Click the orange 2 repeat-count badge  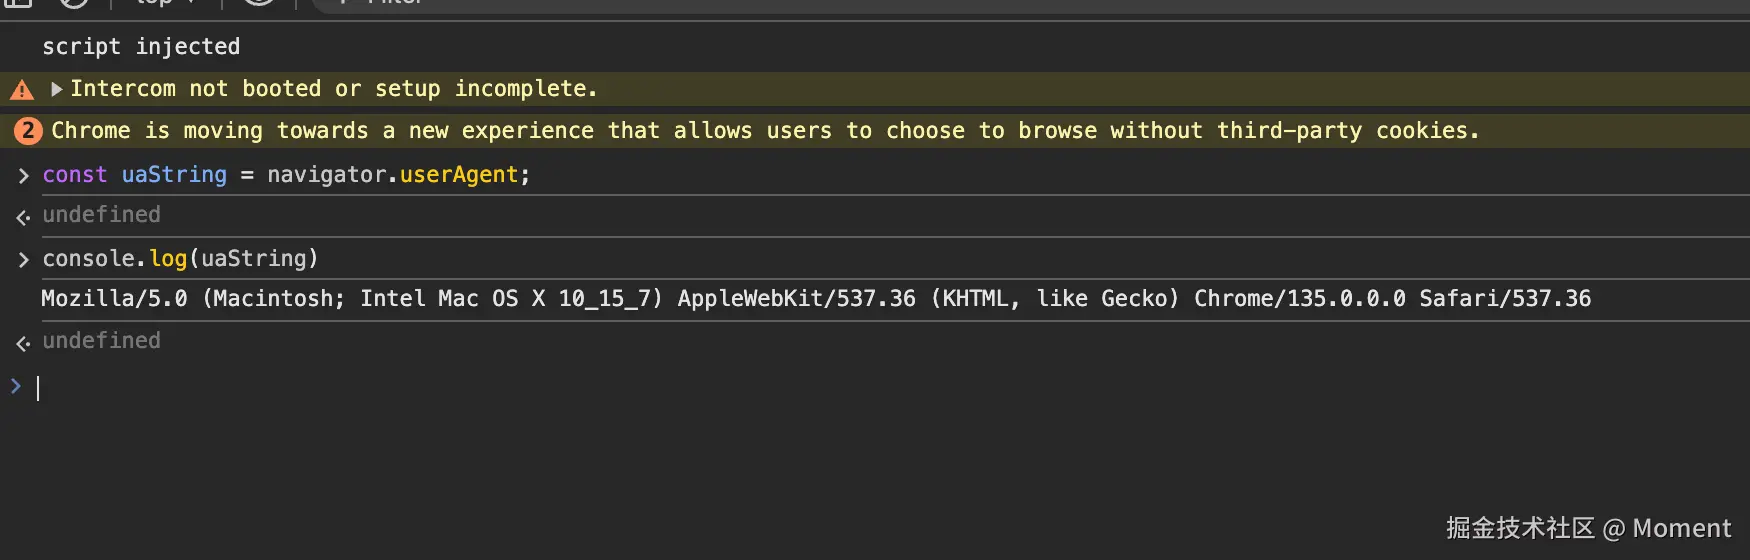(28, 131)
